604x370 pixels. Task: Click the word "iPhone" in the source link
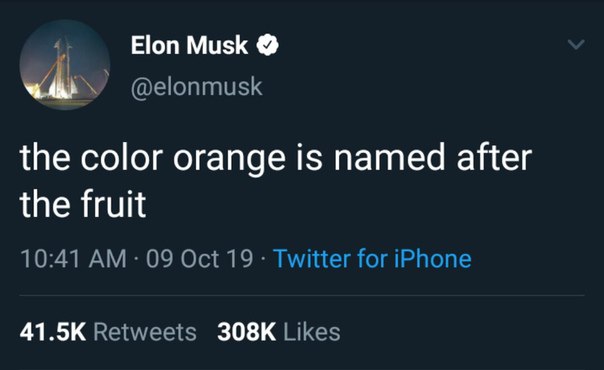click(433, 258)
